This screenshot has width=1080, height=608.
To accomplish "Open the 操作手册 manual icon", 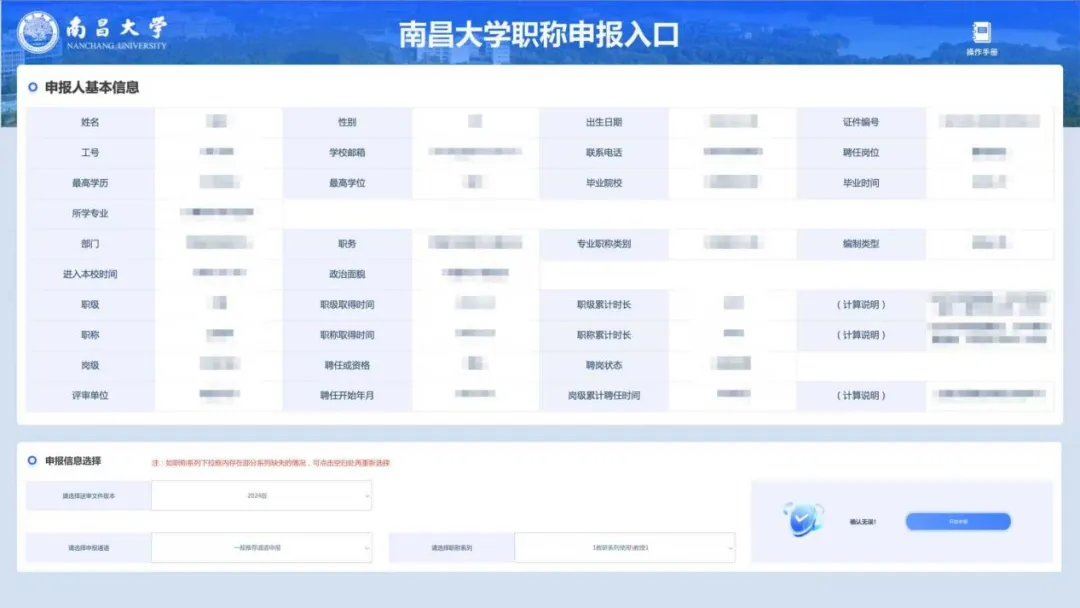I will point(982,39).
